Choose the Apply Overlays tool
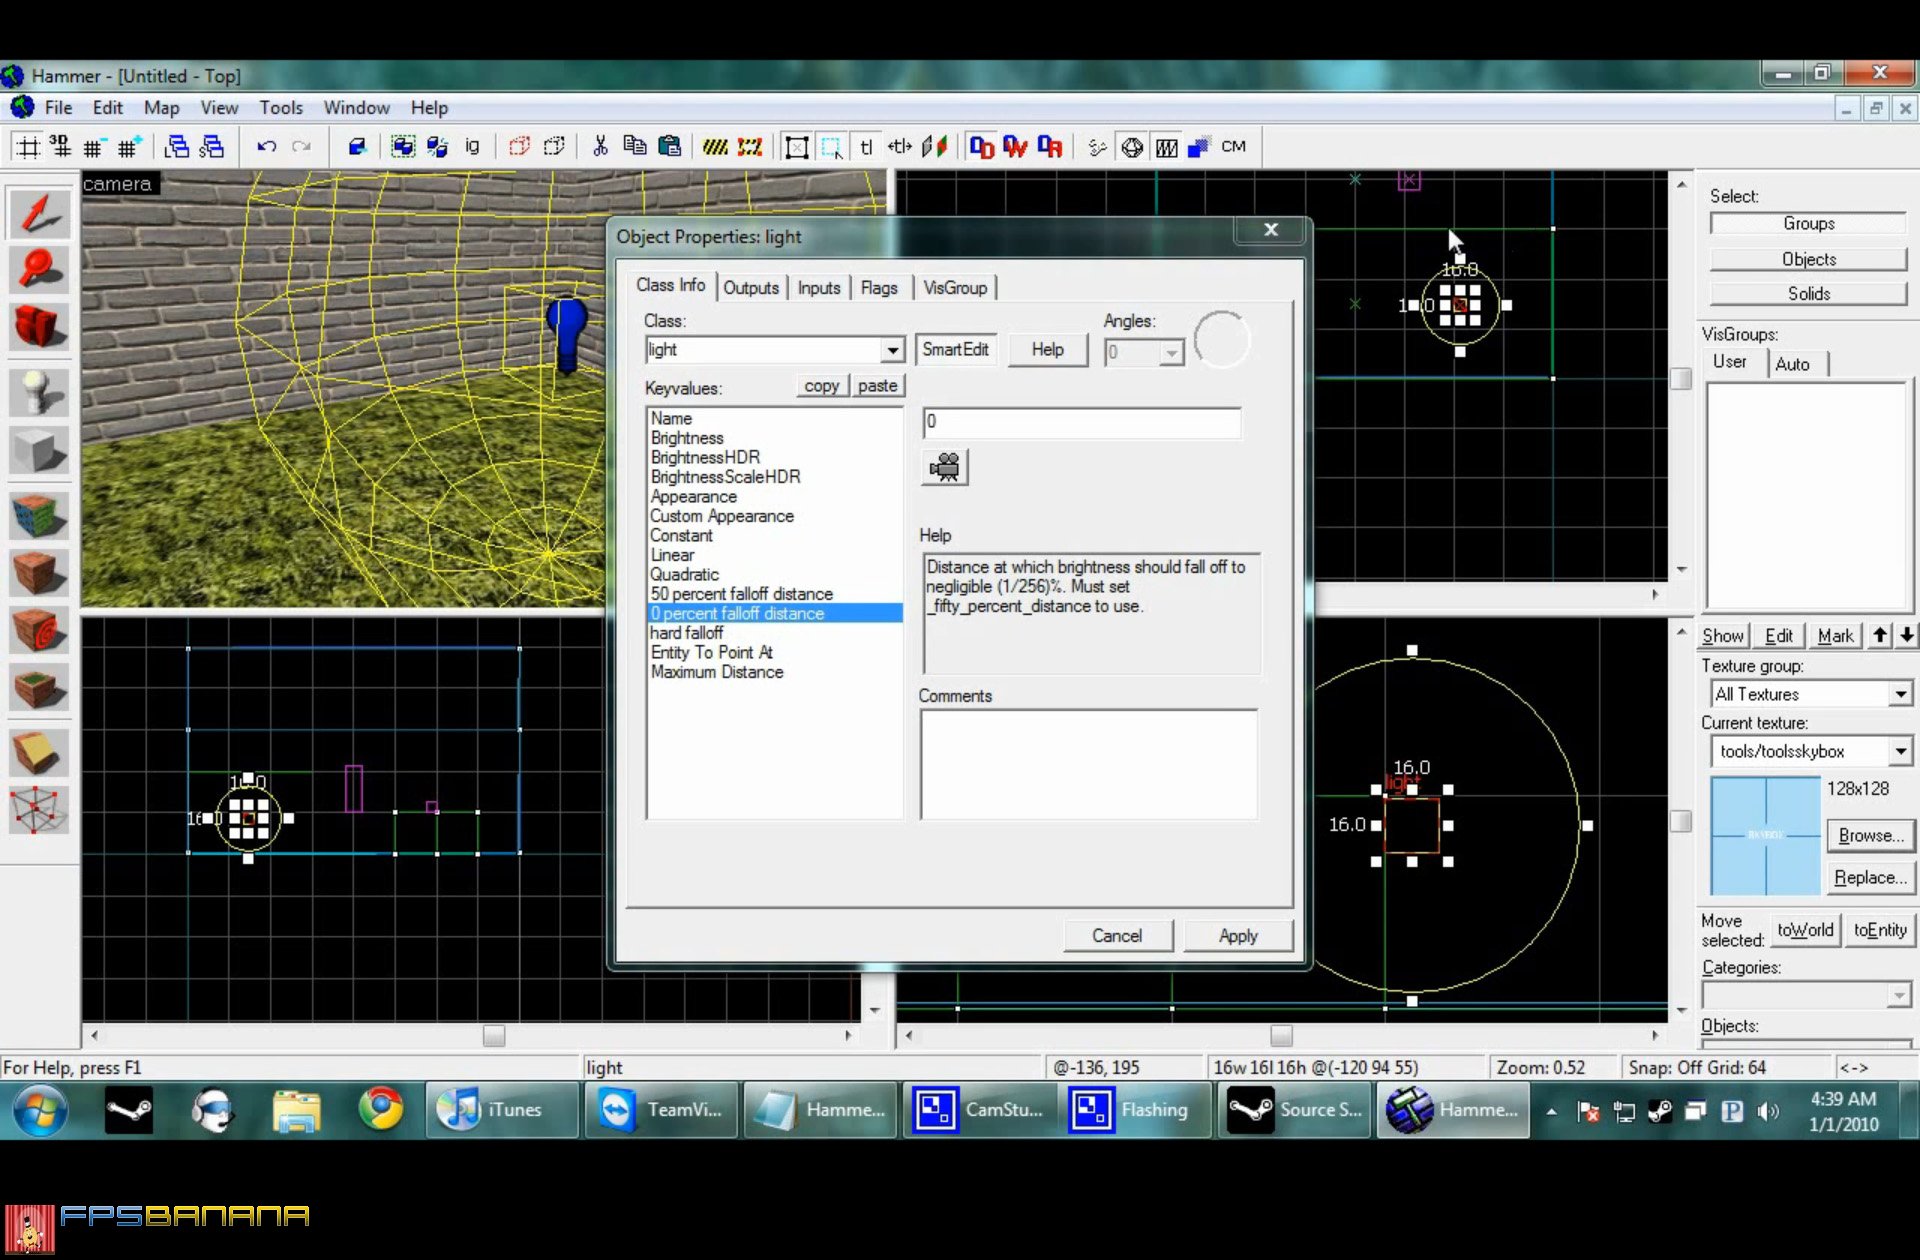Image resolution: width=1920 pixels, height=1260 pixels. tap(39, 687)
